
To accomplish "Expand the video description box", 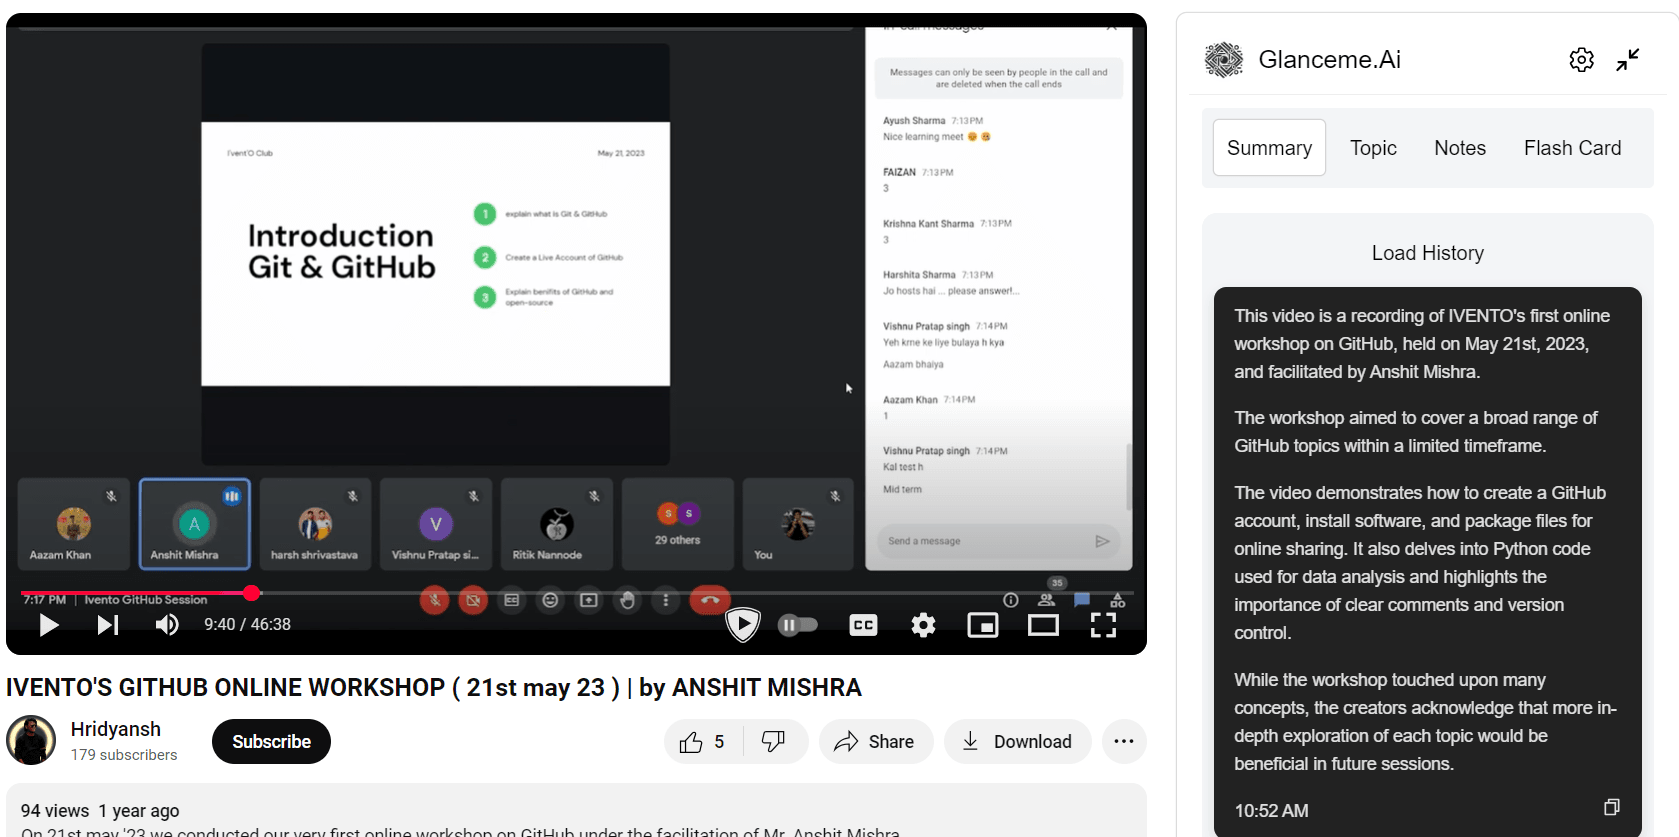I will (576, 810).
